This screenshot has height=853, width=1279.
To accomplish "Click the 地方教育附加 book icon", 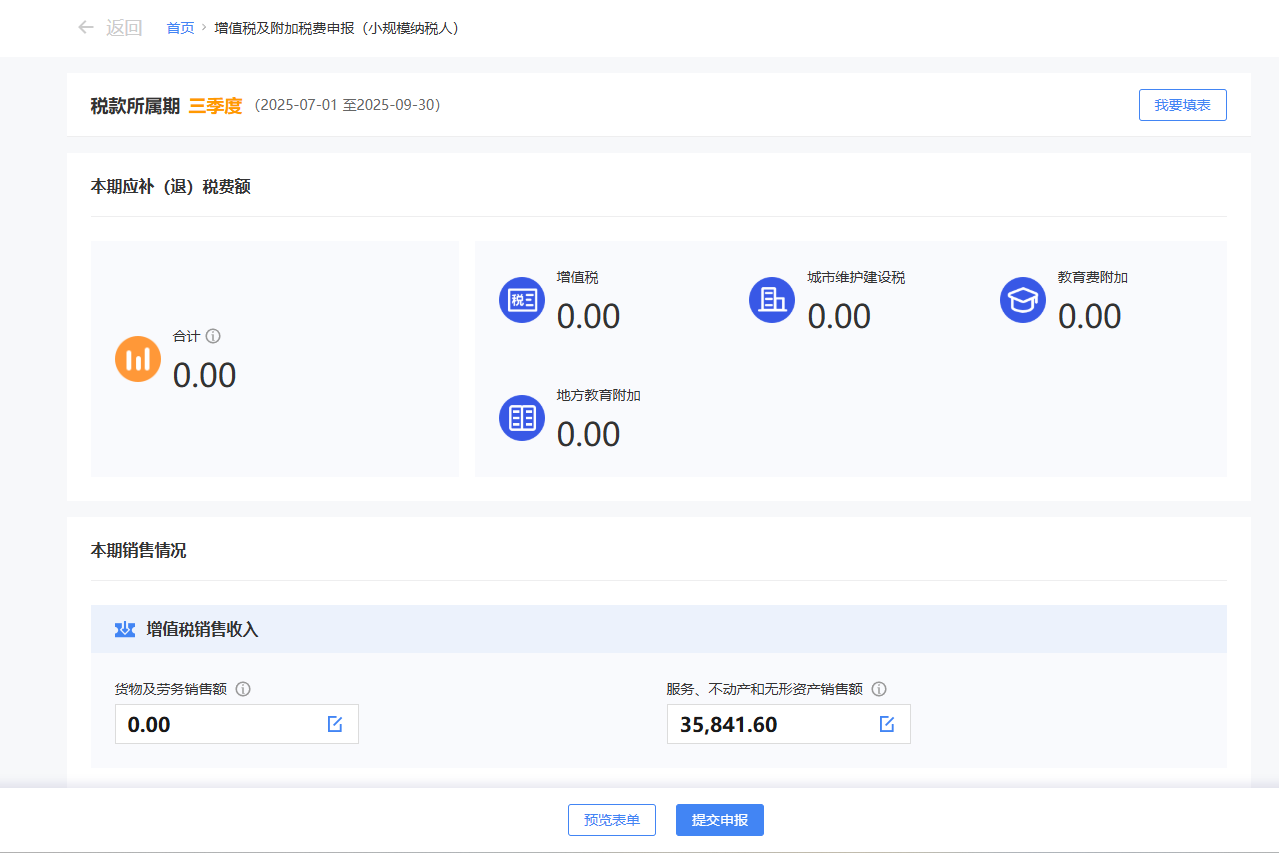I will click(x=522, y=418).
